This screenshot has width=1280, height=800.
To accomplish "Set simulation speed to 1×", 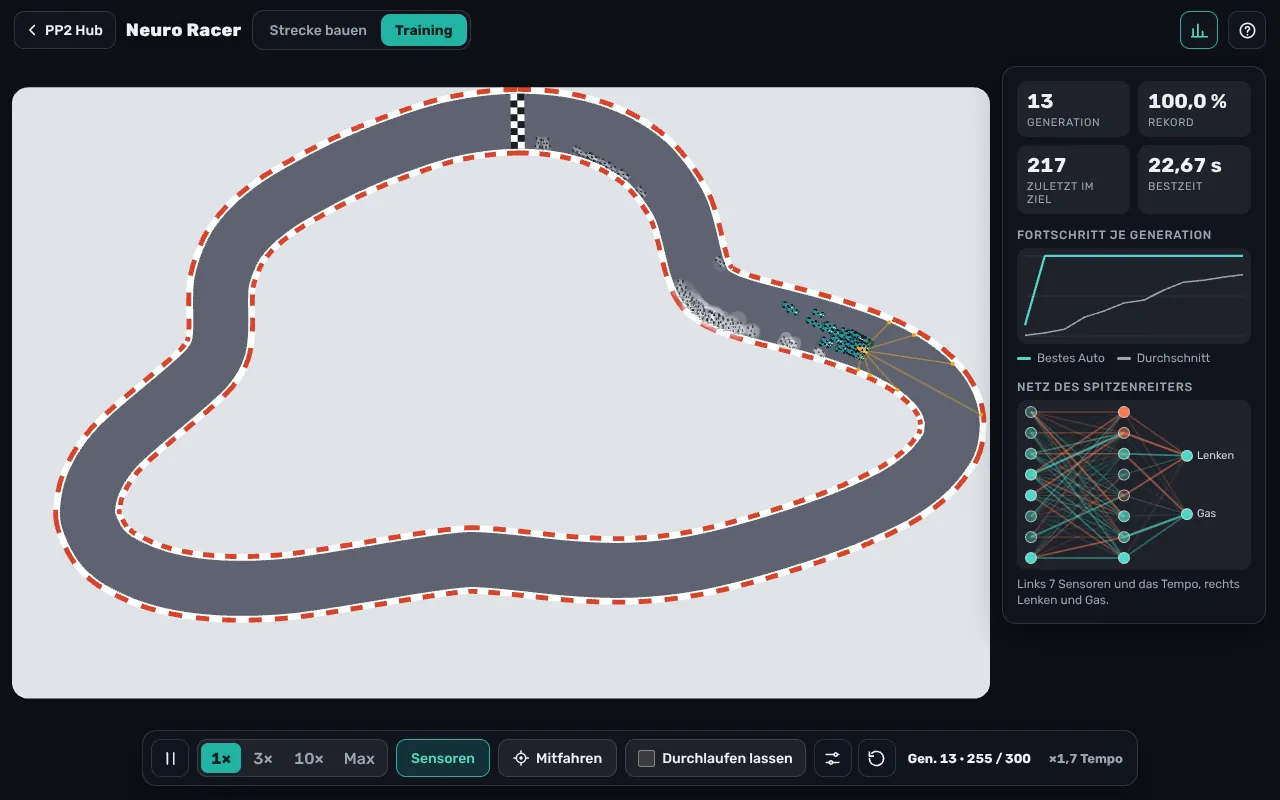I will (221, 758).
